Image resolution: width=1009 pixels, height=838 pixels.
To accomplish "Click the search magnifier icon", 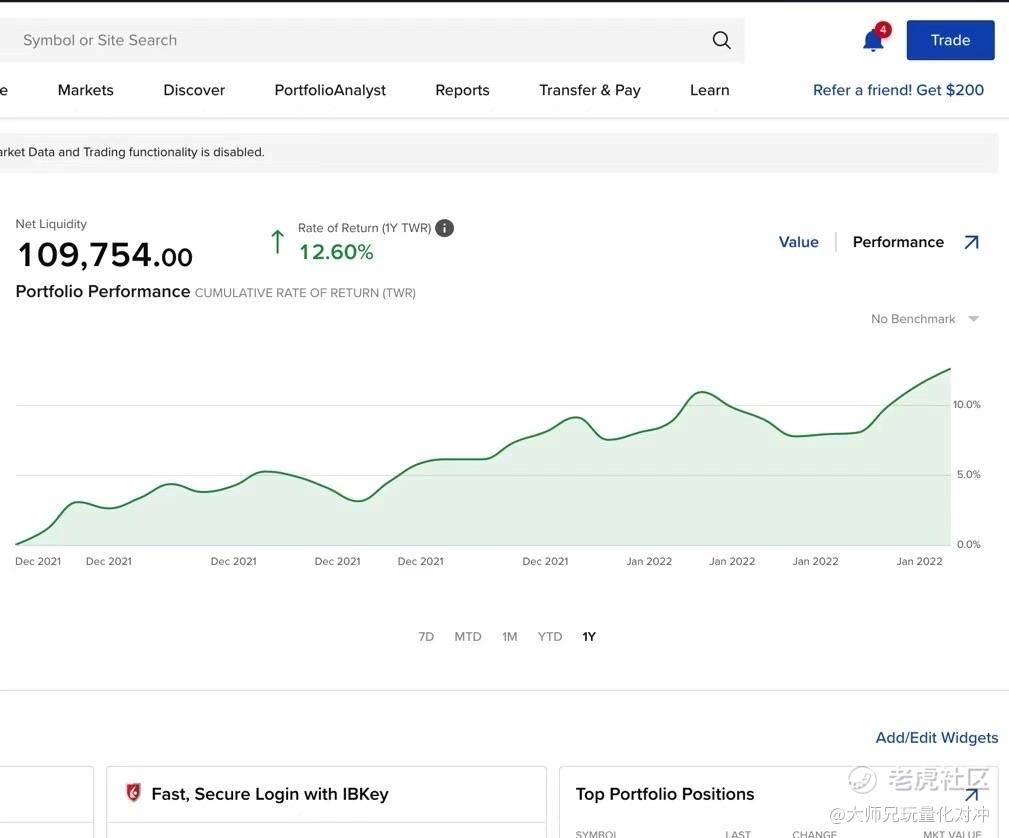I will point(721,40).
